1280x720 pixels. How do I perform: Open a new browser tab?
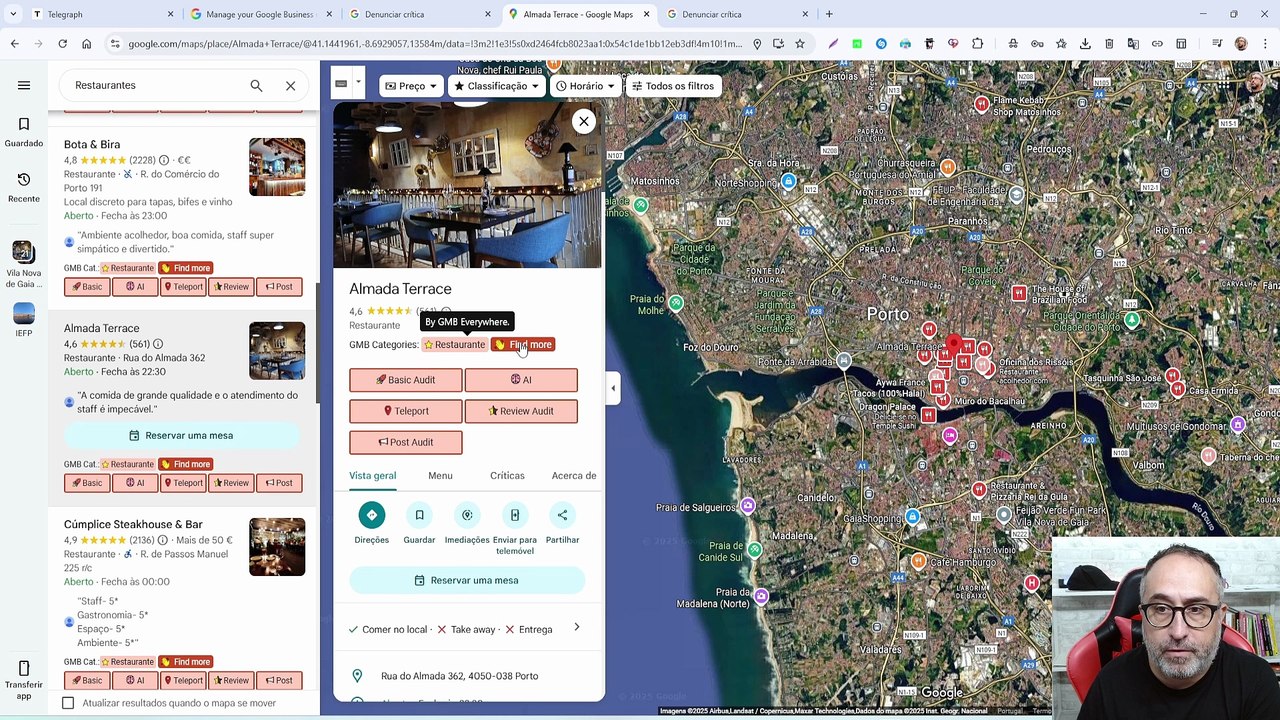coord(829,14)
